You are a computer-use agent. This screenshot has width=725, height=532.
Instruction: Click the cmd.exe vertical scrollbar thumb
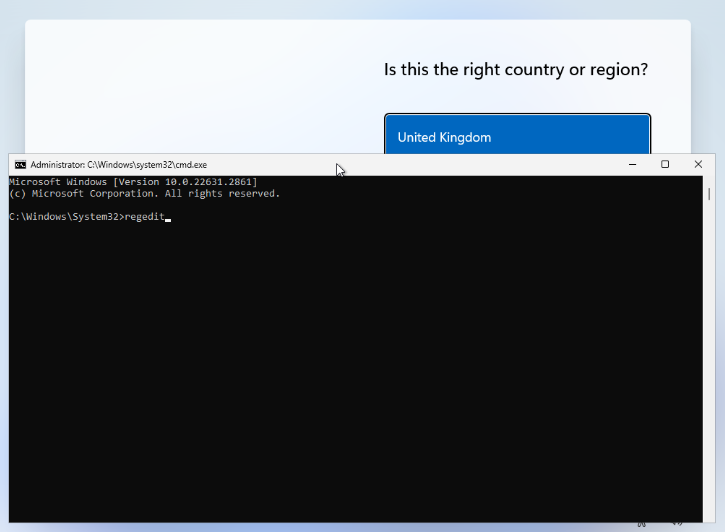click(709, 194)
